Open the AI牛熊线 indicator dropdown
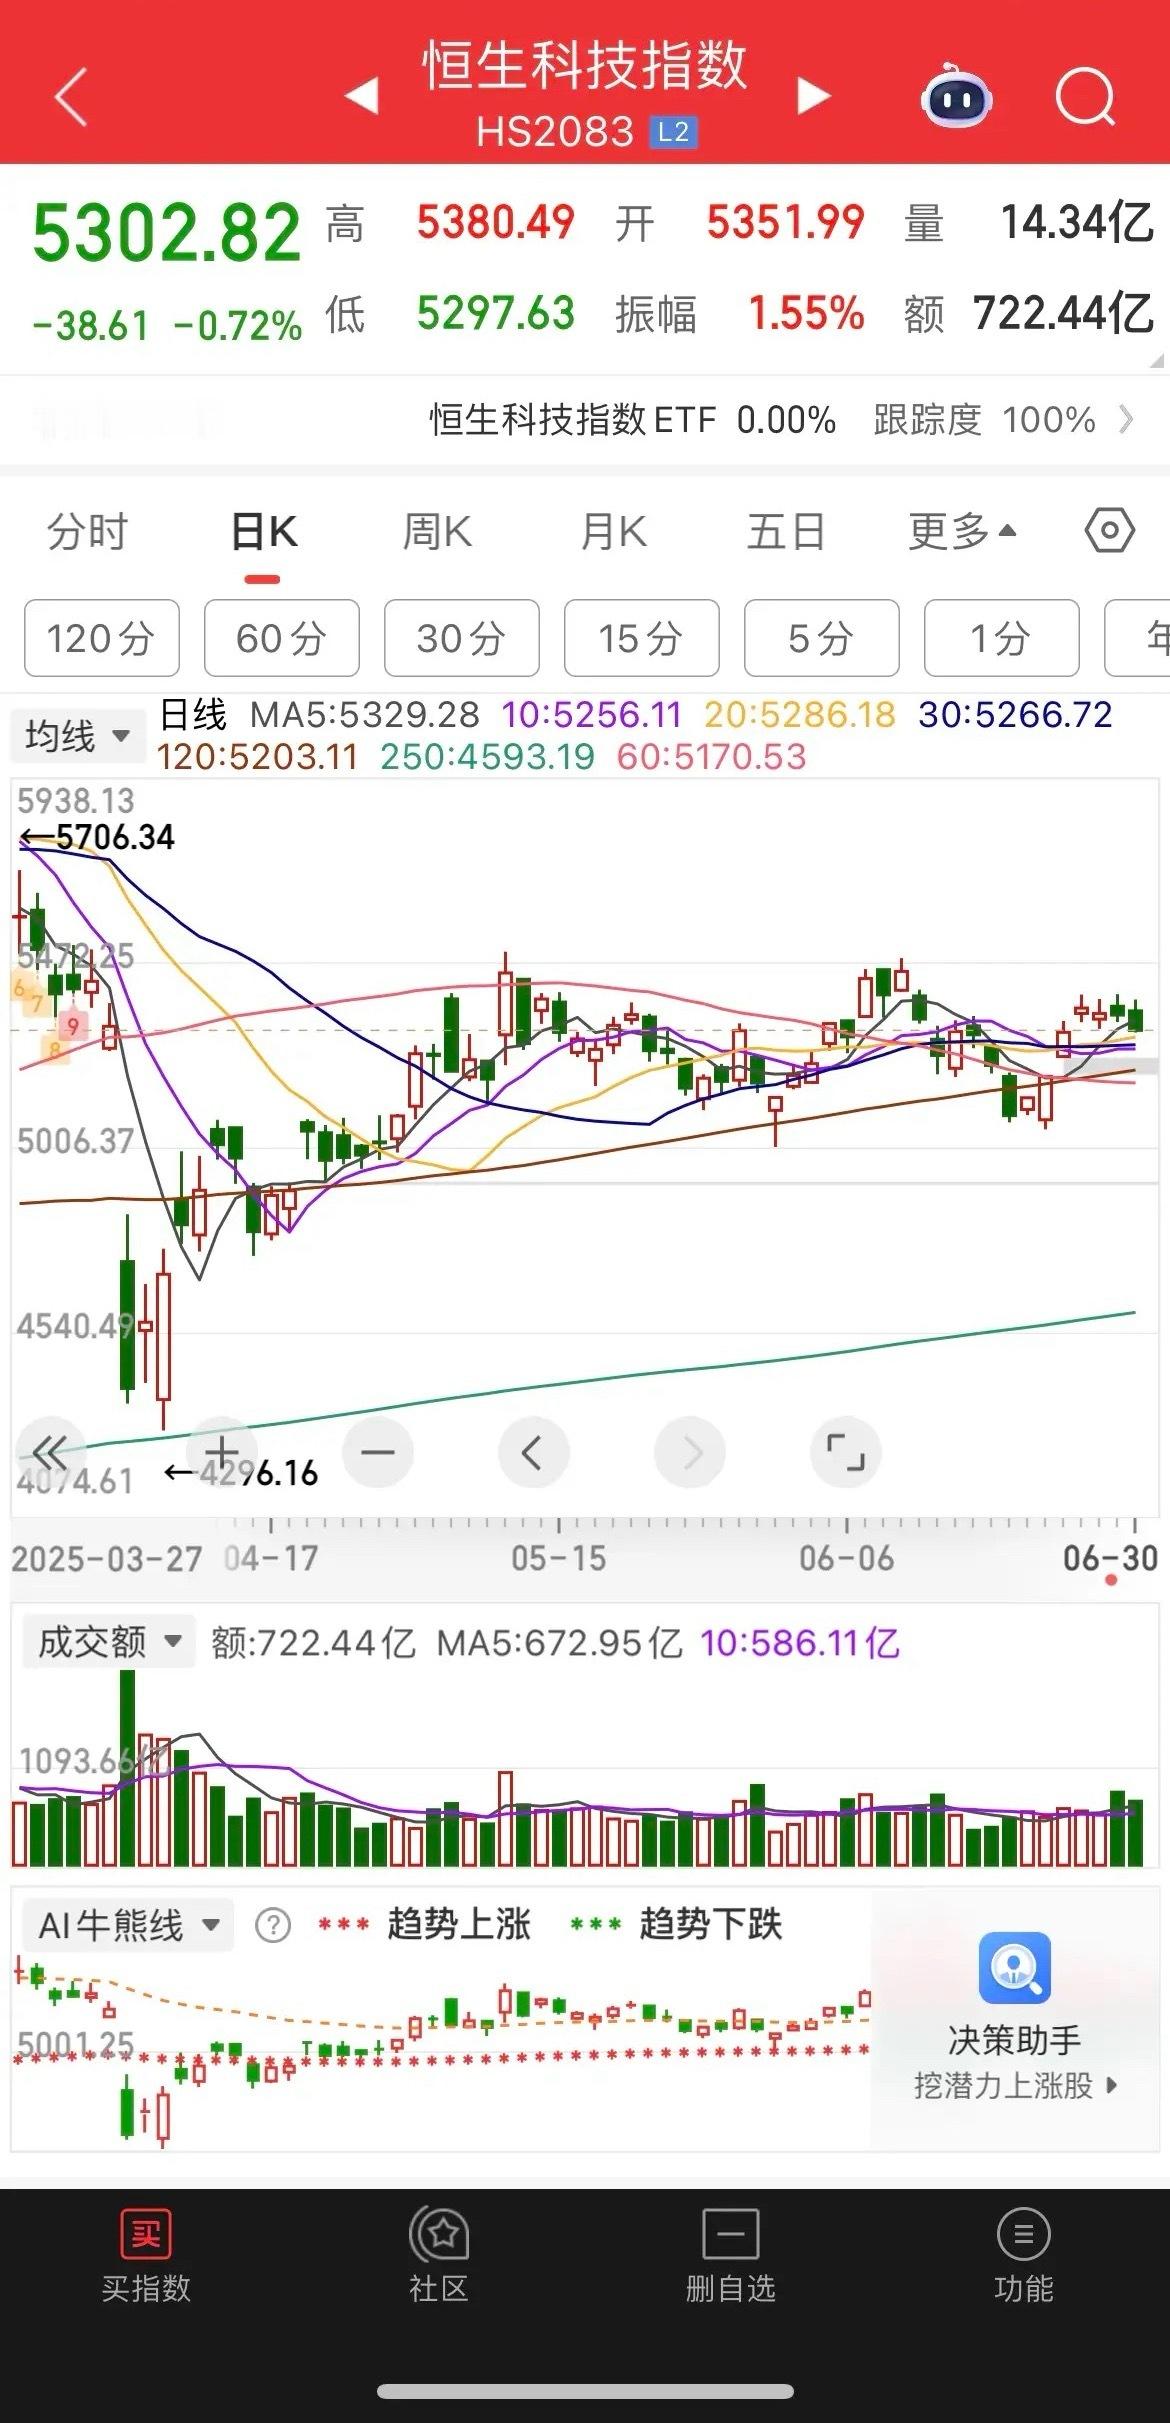 click(127, 1925)
